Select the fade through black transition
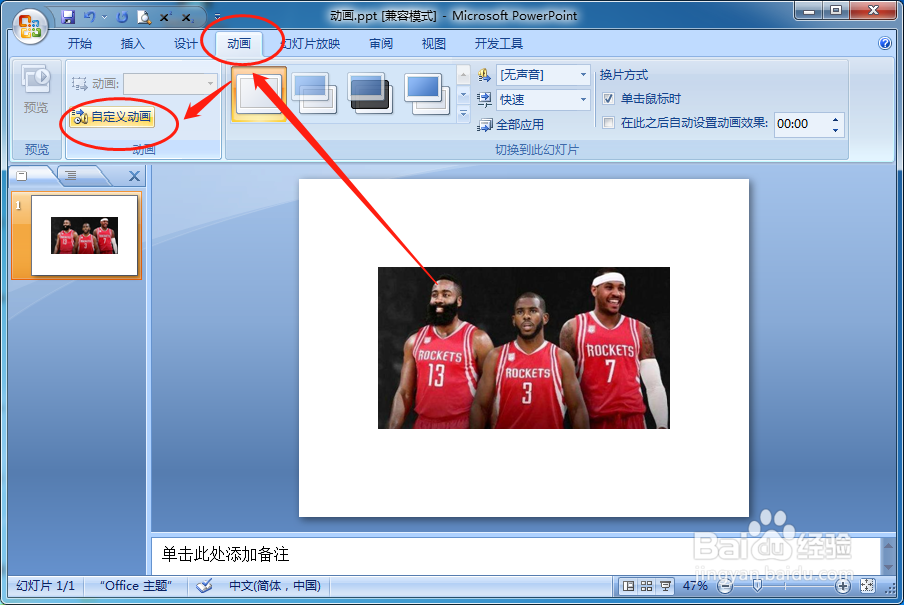The width and height of the screenshot is (904, 605). [x=371, y=94]
